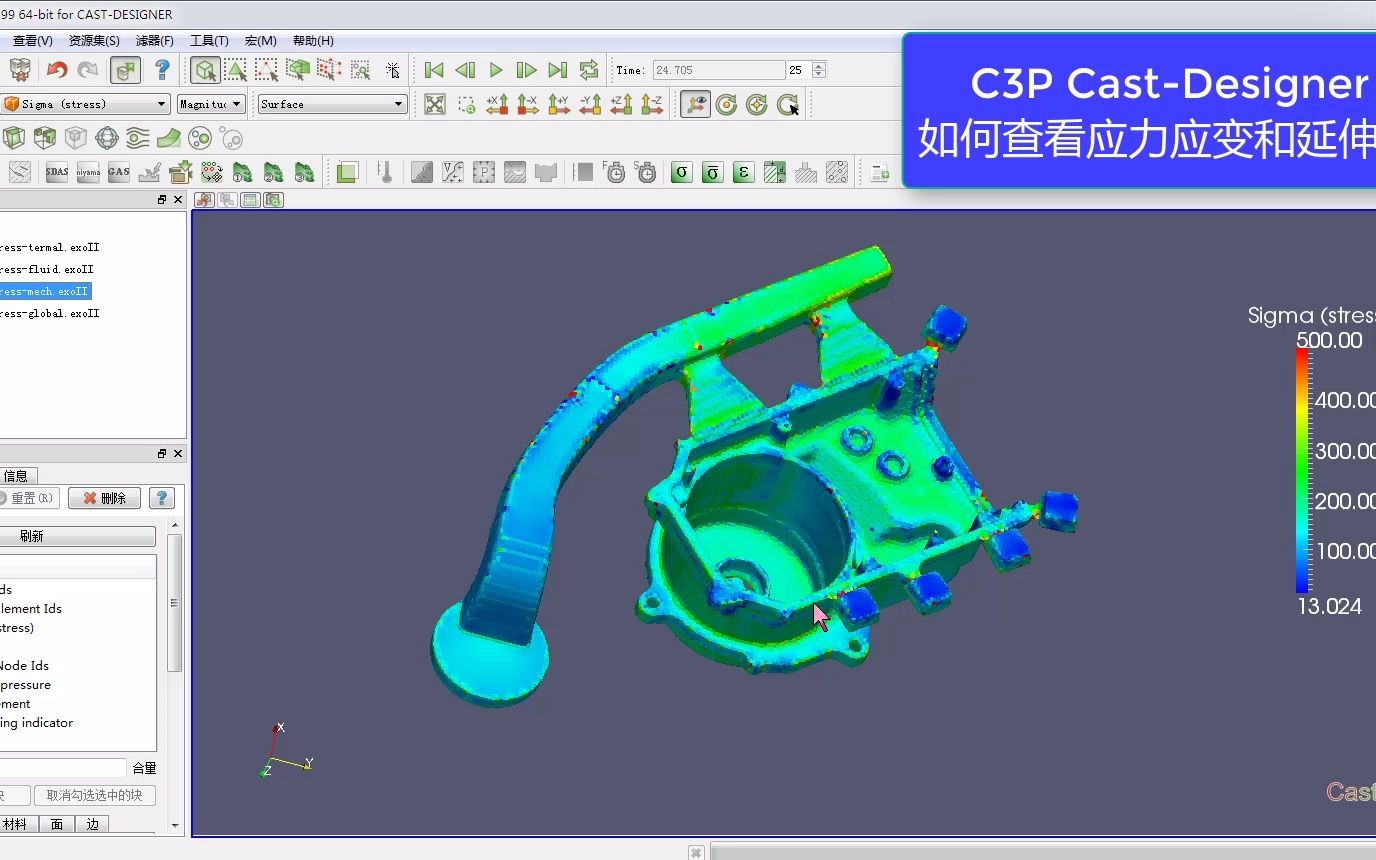
Task: Click the 重置(R) reset button
Action: 29,498
